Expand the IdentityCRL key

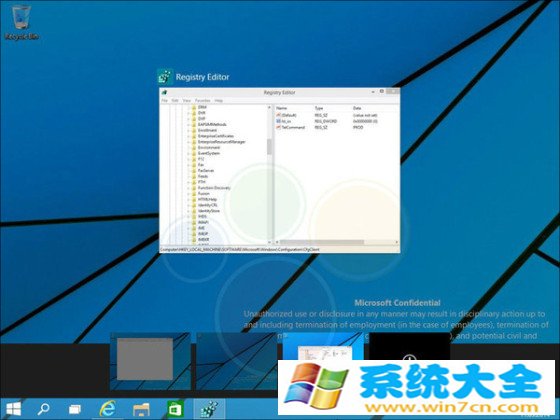tap(189, 205)
